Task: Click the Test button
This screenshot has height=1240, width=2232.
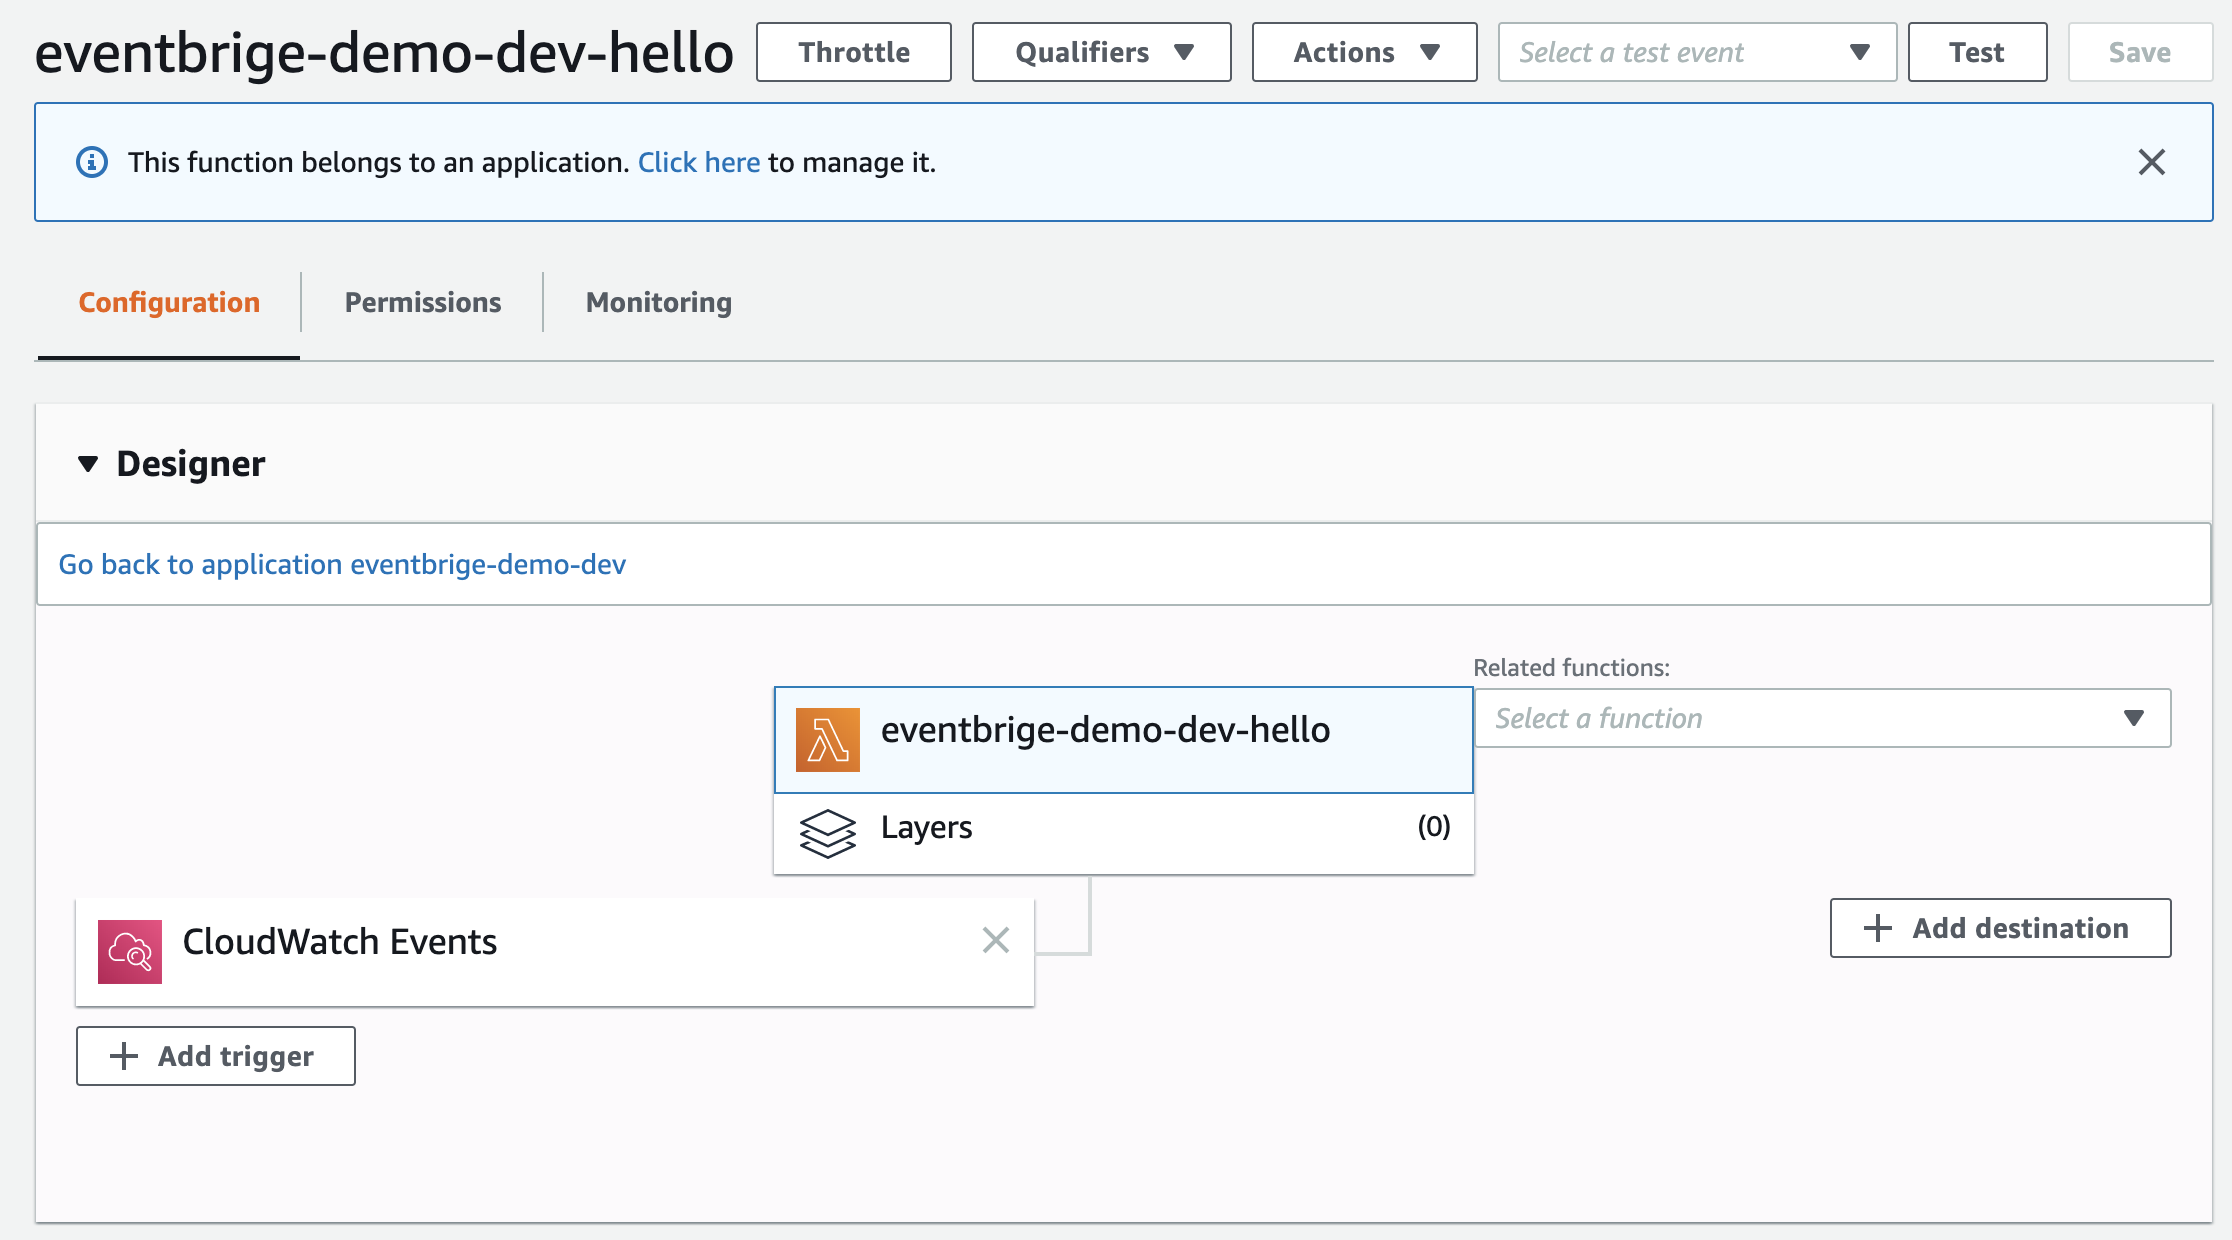Action: [x=1977, y=52]
